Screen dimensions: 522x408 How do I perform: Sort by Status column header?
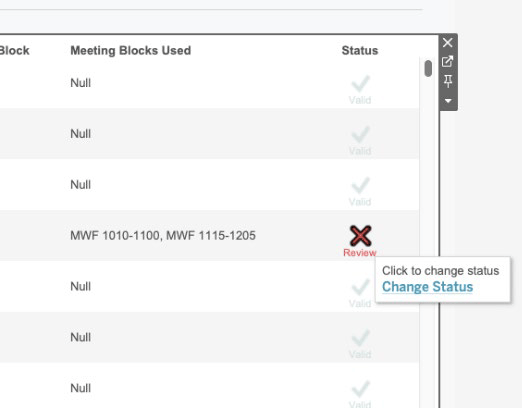point(360,51)
